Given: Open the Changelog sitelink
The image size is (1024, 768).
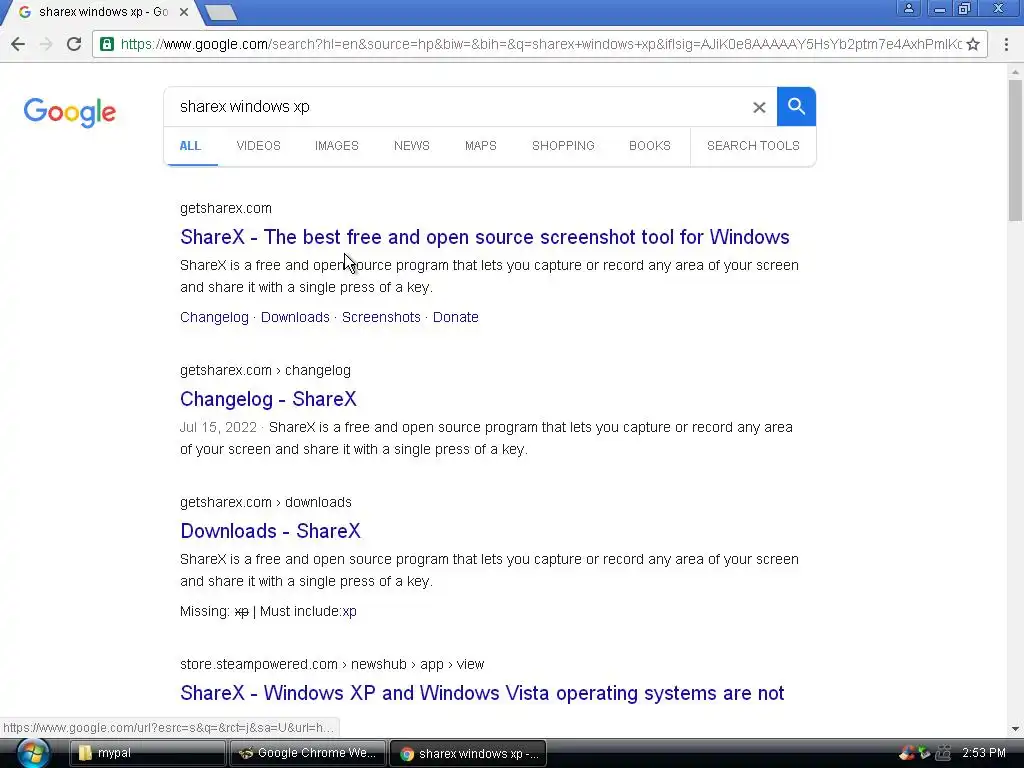Looking at the screenshot, I should click(214, 317).
